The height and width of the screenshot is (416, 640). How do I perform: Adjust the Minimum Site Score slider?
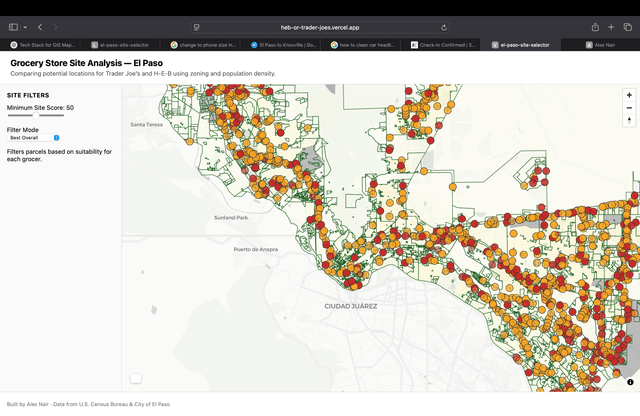click(x=36, y=116)
